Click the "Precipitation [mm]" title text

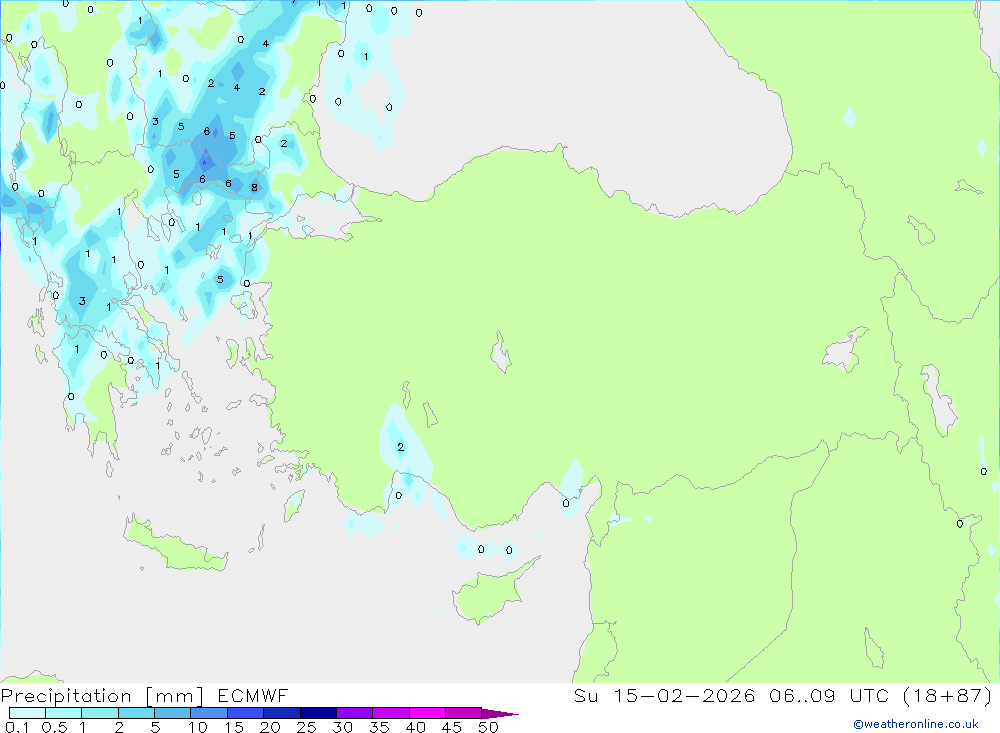102,696
